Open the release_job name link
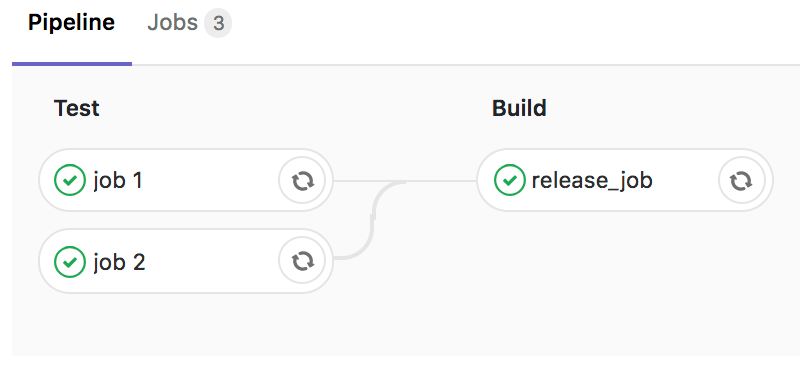The width and height of the screenshot is (800, 368). pyautogui.click(x=592, y=181)
